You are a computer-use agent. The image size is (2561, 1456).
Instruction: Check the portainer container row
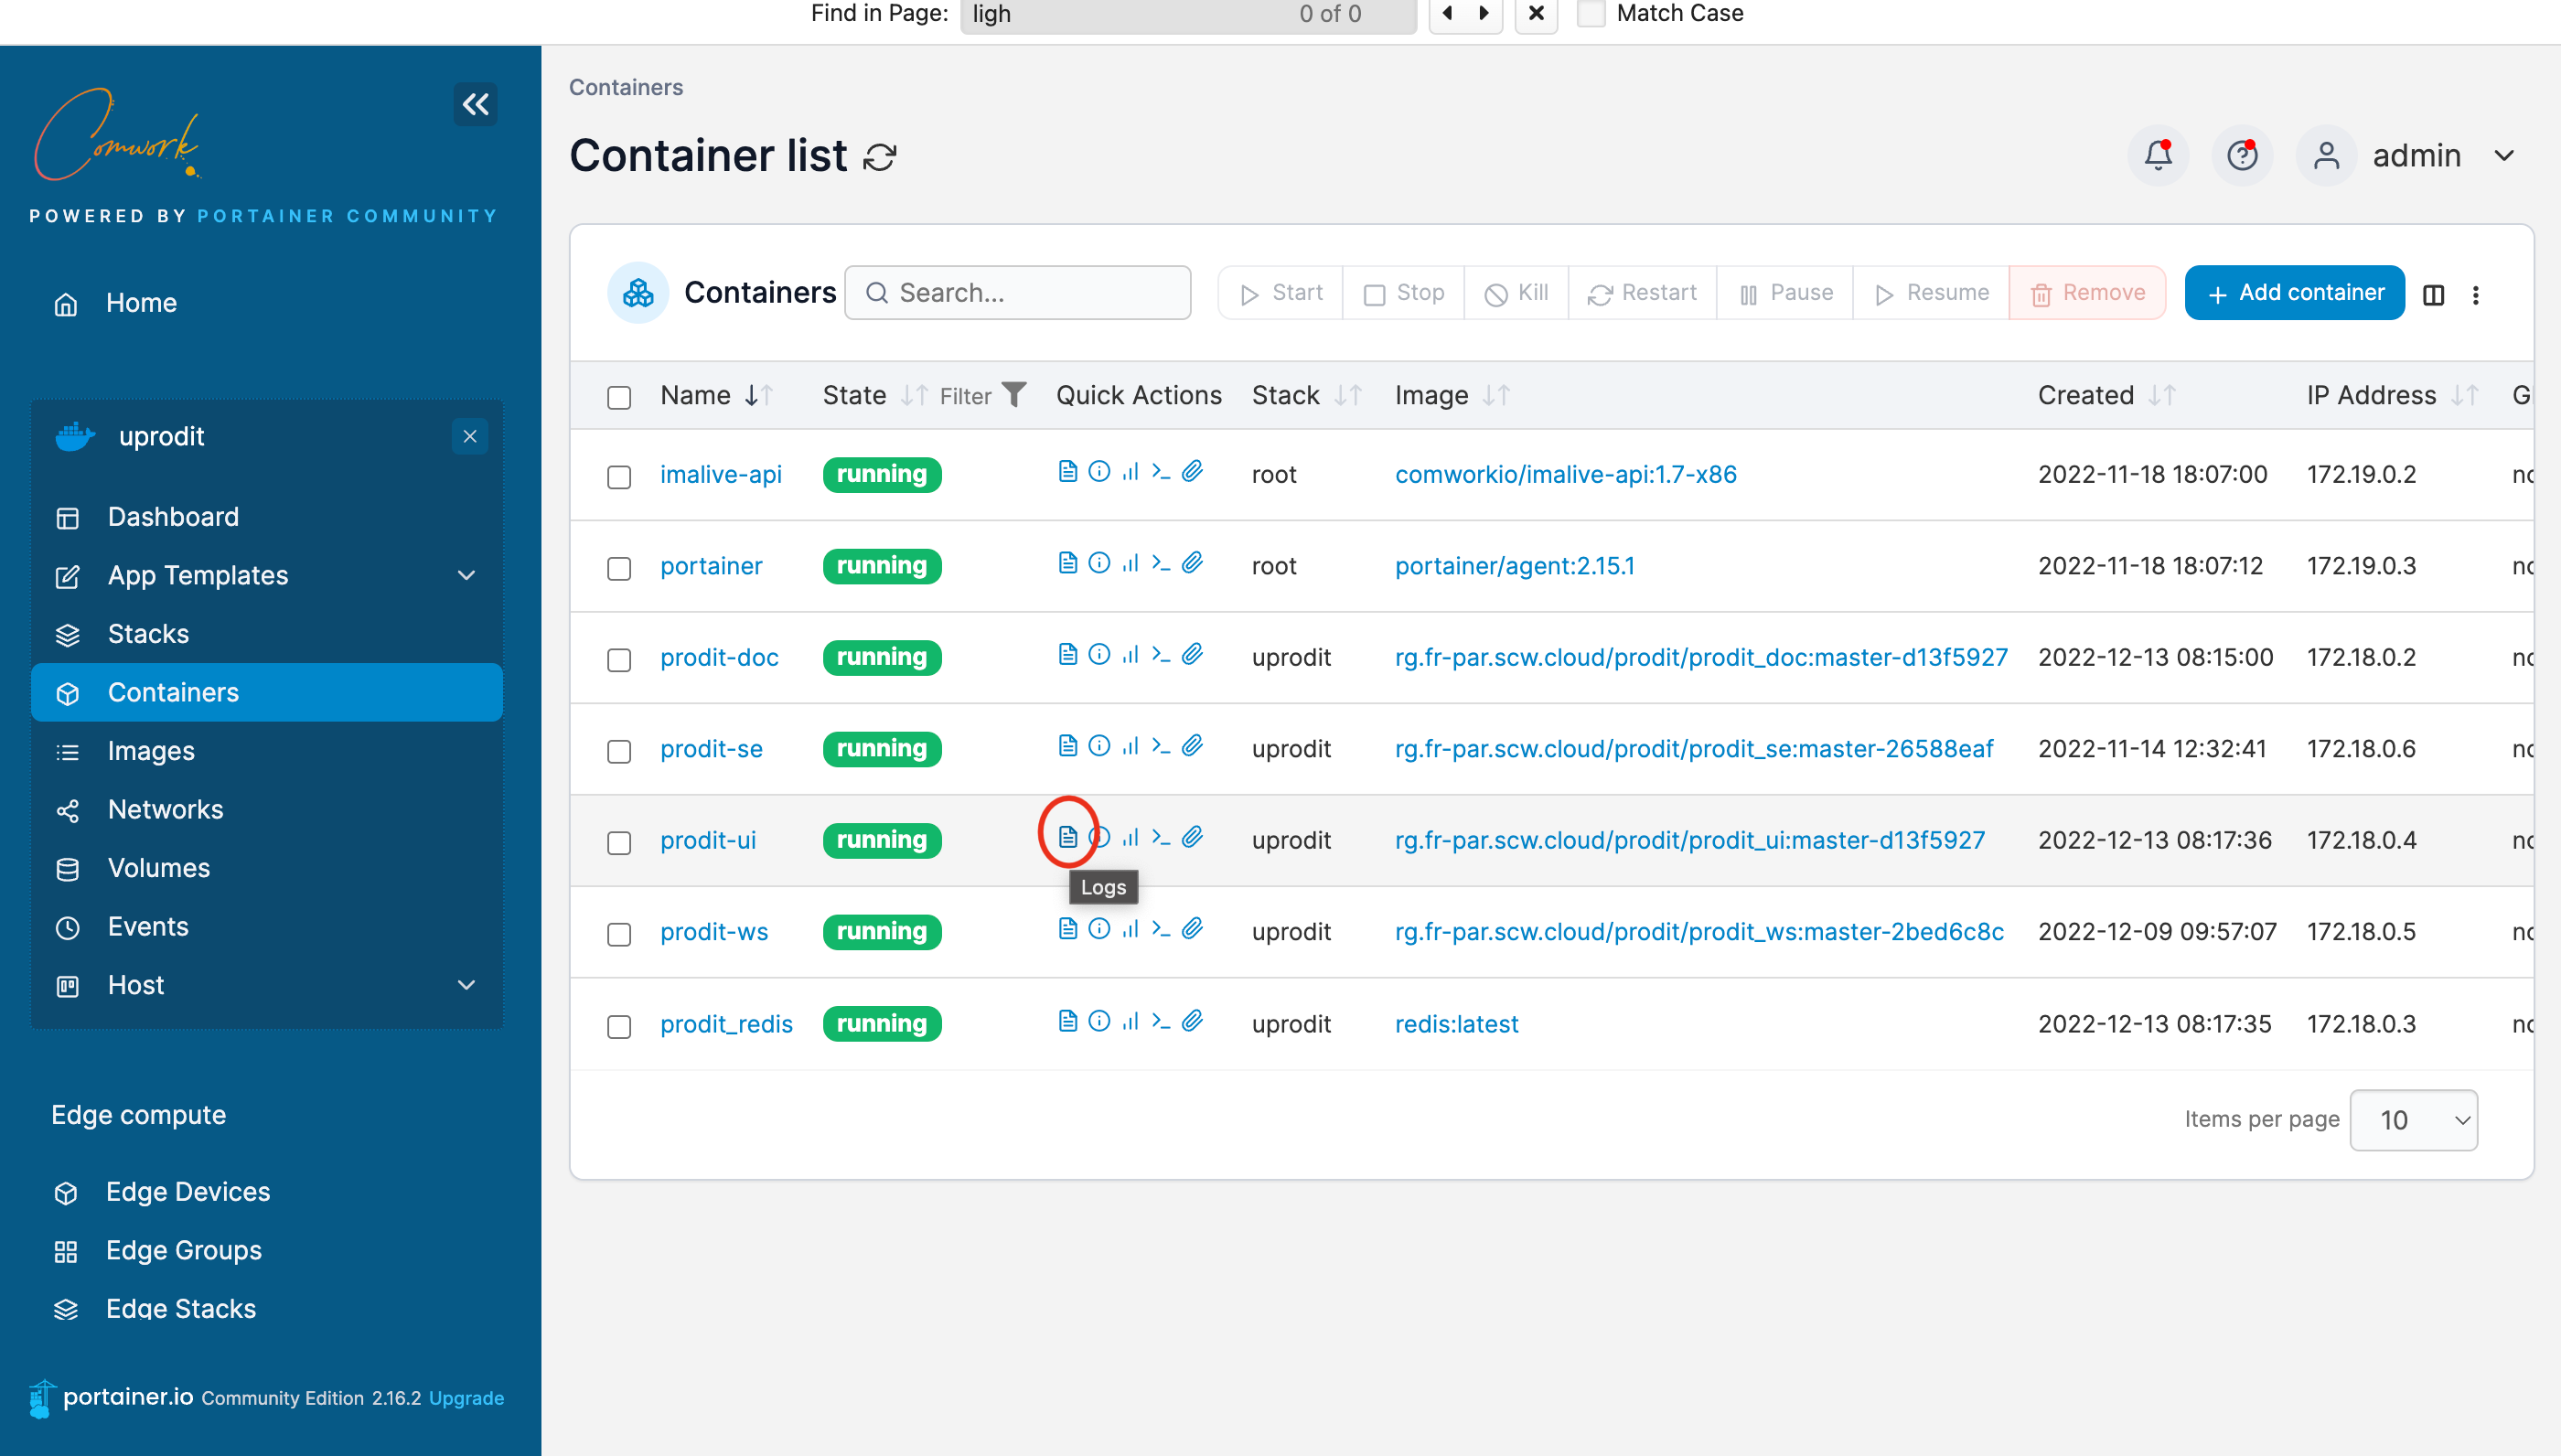point(619,569)
